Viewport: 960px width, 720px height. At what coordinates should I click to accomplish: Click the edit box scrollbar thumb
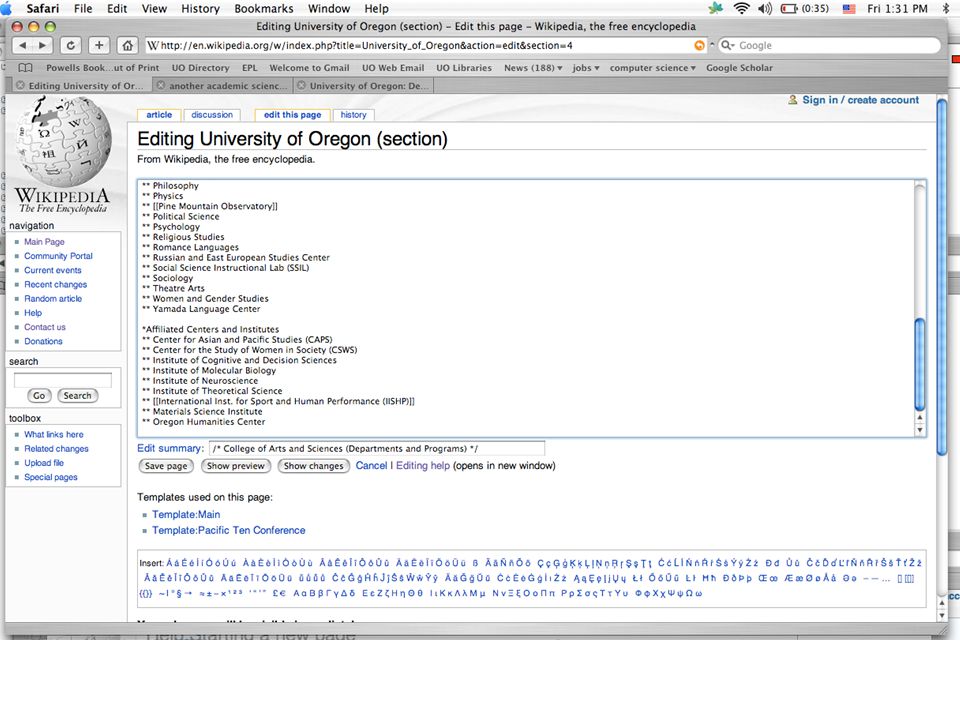(x=919, y=364)
